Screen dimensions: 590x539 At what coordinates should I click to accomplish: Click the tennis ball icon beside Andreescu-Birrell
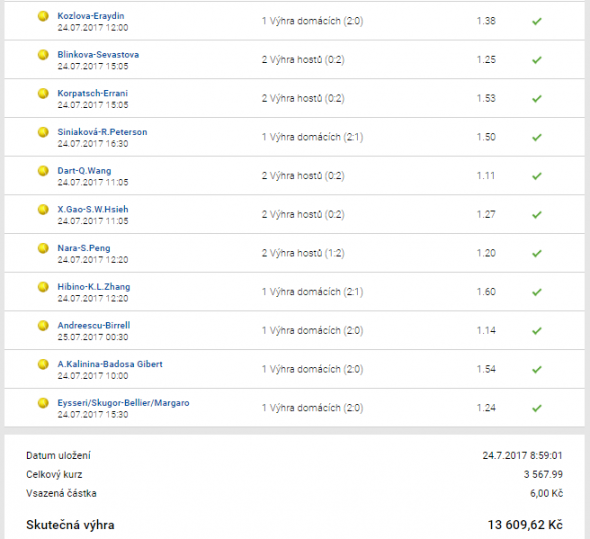point(43,325)
